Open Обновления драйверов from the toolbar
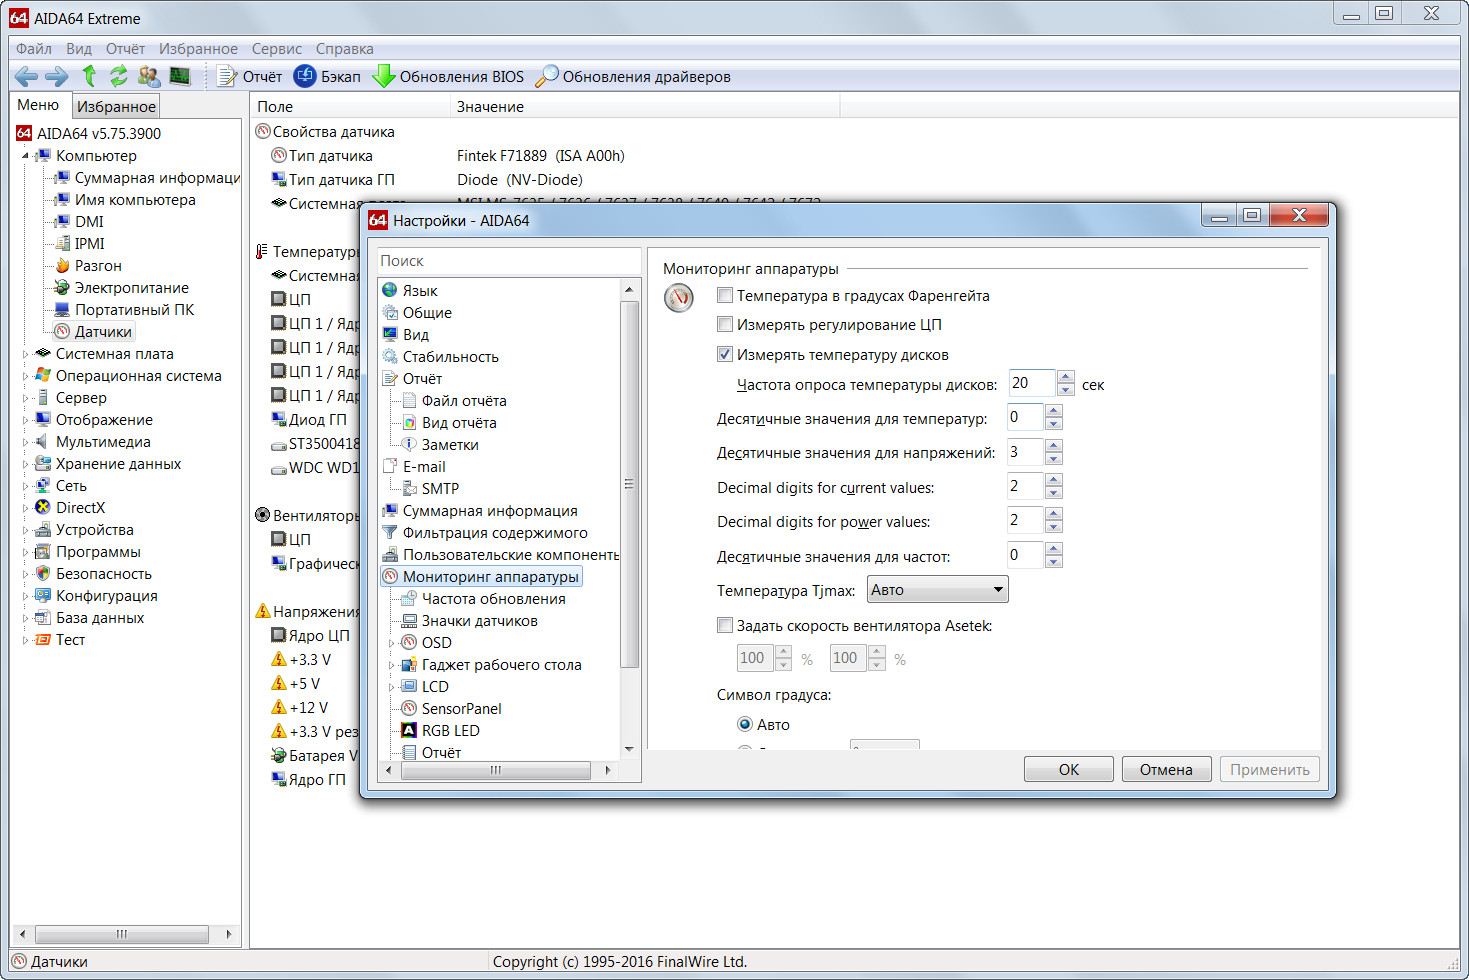Image resolution: width=1469 pixels, height=980 pixels. (633, 76)
